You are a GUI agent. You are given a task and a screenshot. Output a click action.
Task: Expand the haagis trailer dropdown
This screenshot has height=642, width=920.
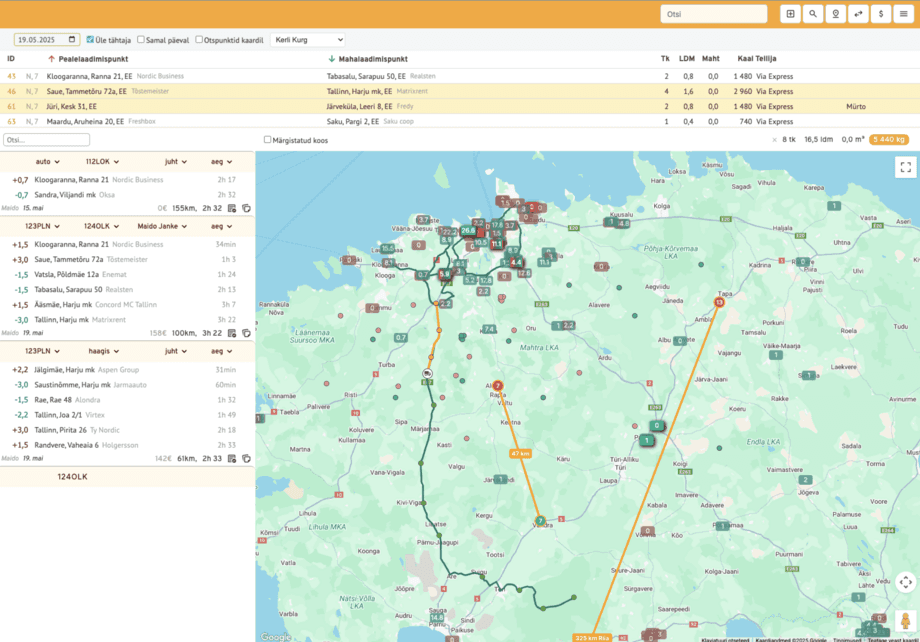[104, 351]
